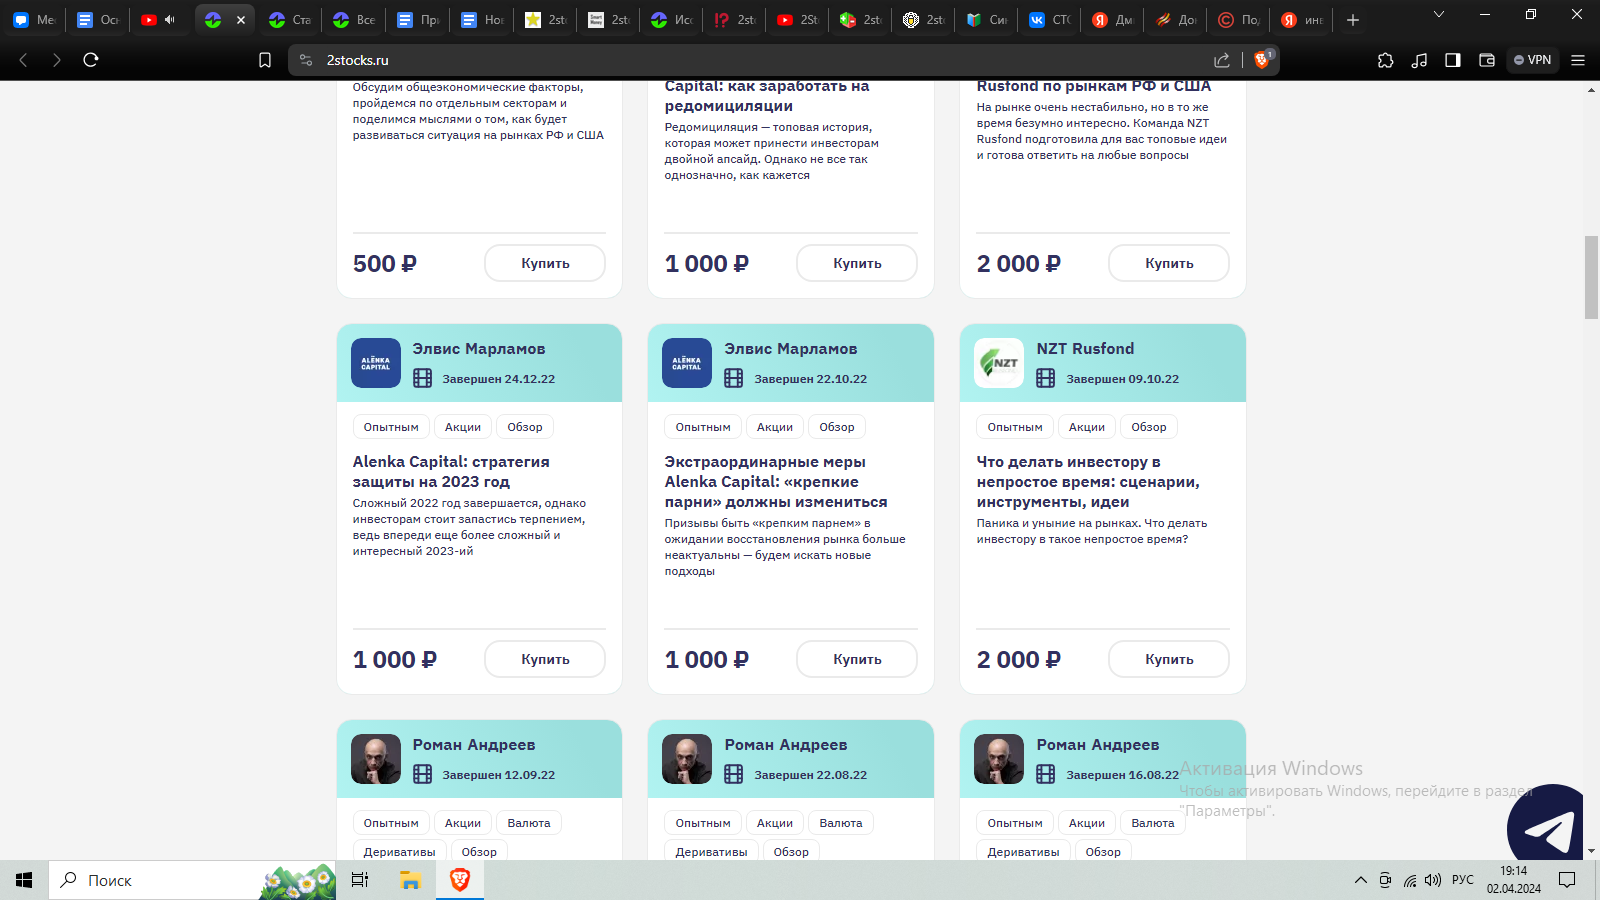Open Task View on the taskbar
This screenshot has height=900, width=1600.
point(360,880)
